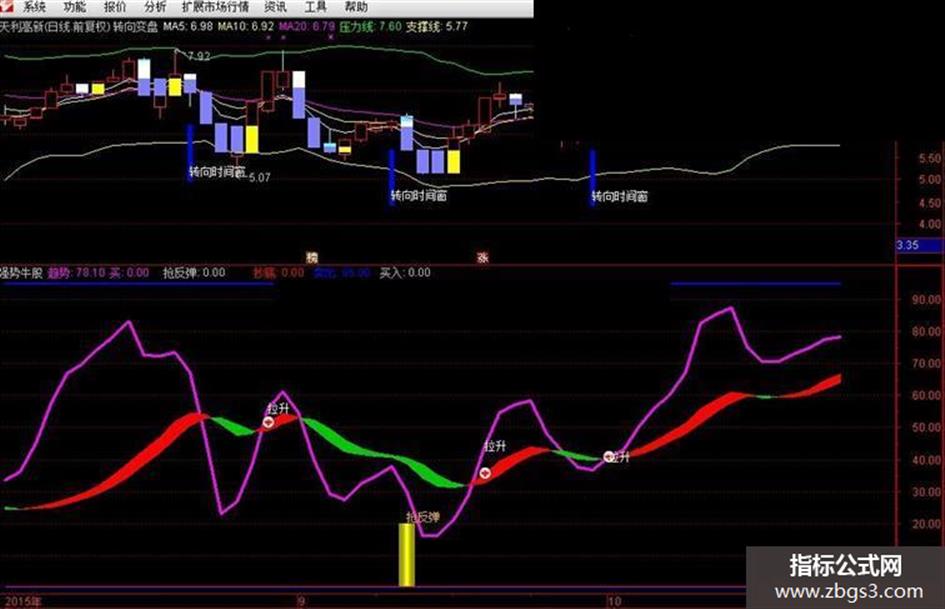Click the 4.00 price axis value
The width and height of the screenshot is (945, 609).
(x=929, y=224)
